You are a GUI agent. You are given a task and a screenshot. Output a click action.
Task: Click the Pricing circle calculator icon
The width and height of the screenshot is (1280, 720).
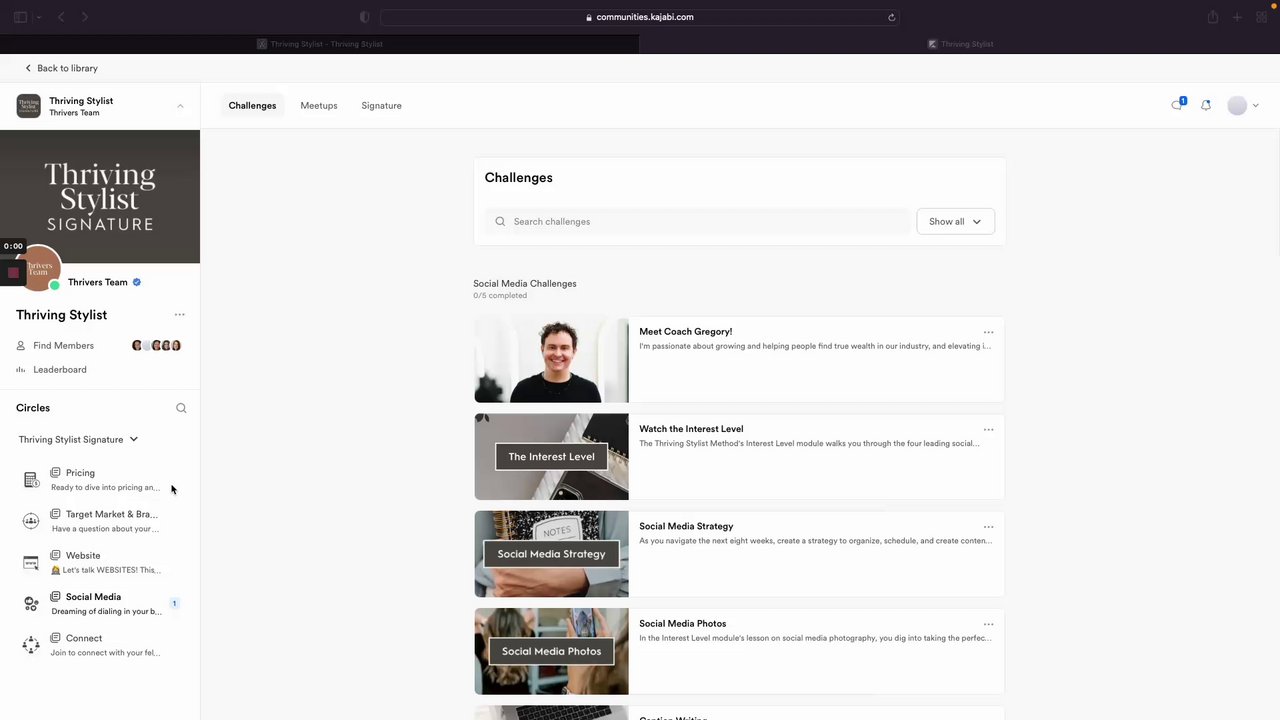pos(31,480)
